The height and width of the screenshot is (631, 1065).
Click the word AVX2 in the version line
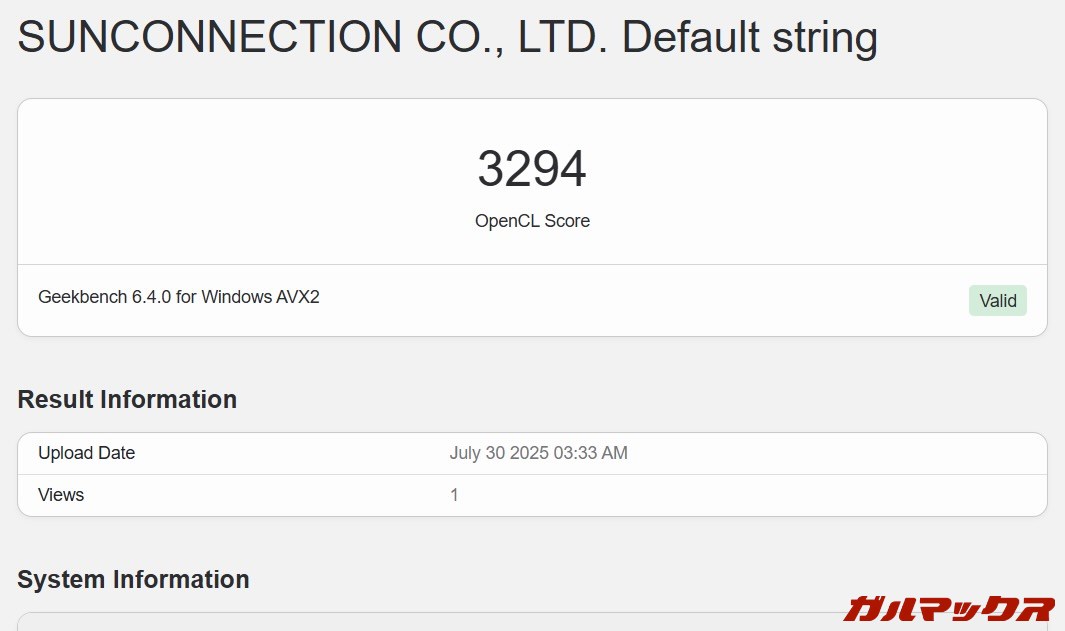[296, 297]
